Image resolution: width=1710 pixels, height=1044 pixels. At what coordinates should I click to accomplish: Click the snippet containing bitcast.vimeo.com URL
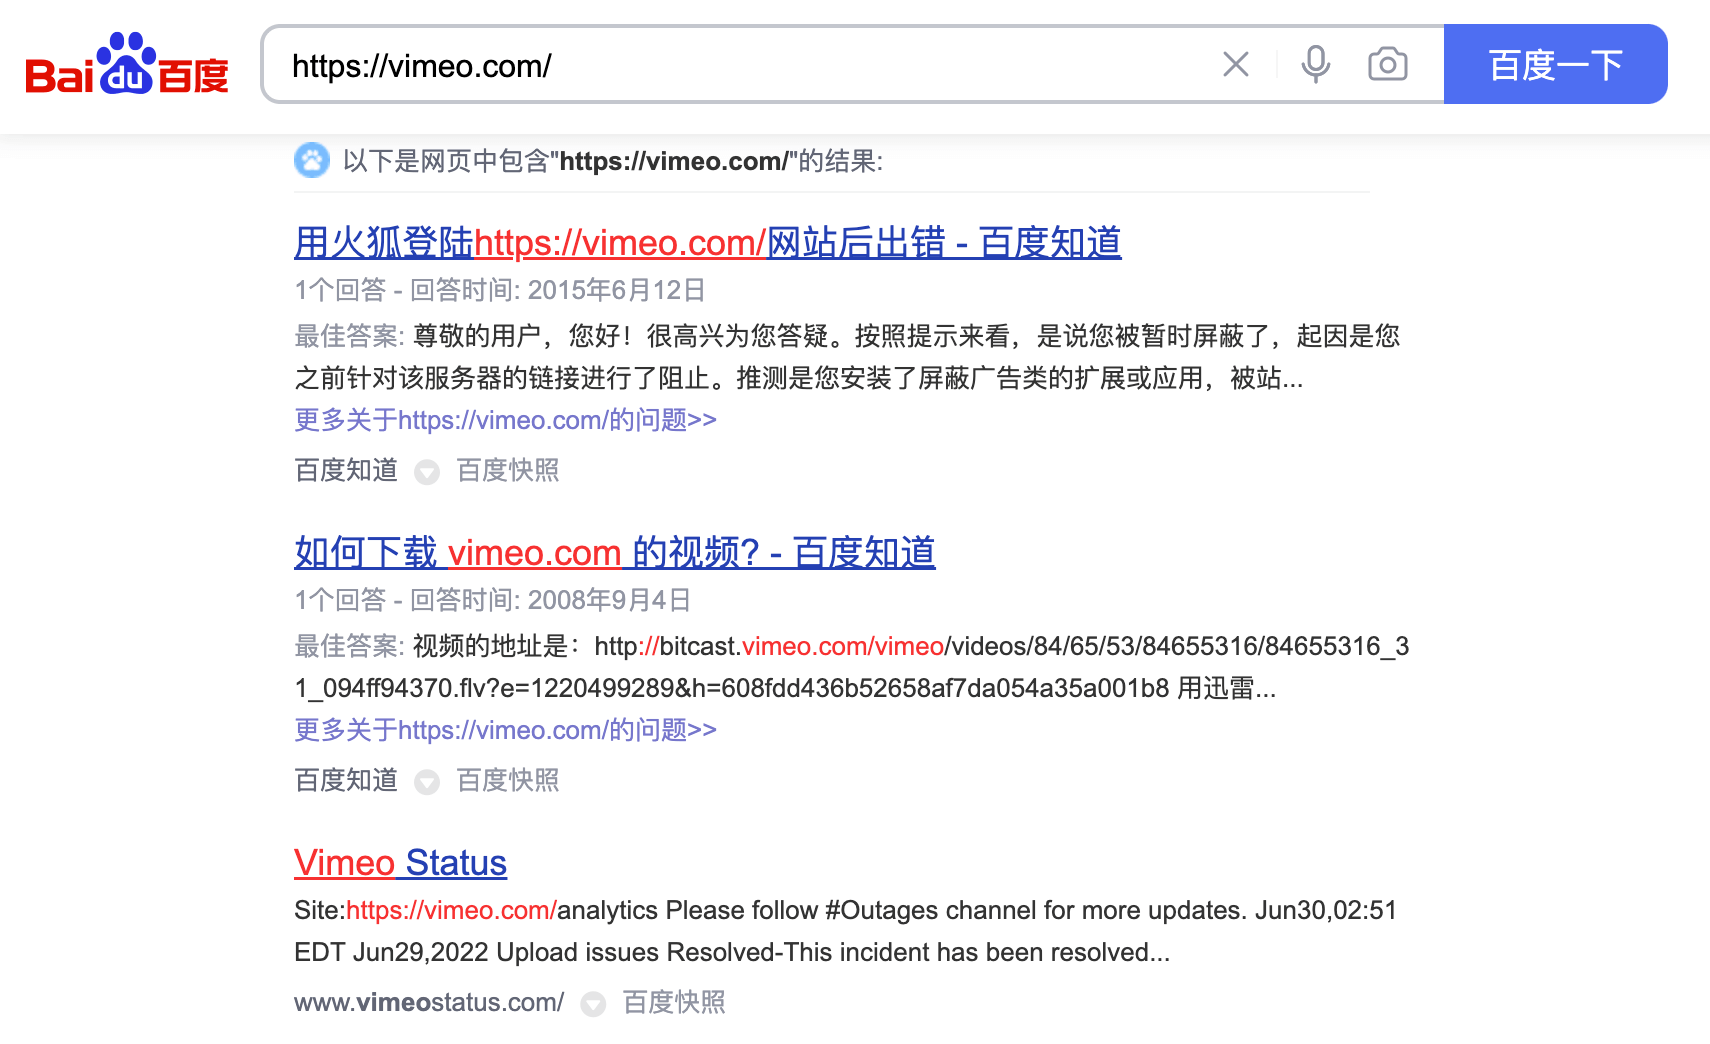(852, 667)
